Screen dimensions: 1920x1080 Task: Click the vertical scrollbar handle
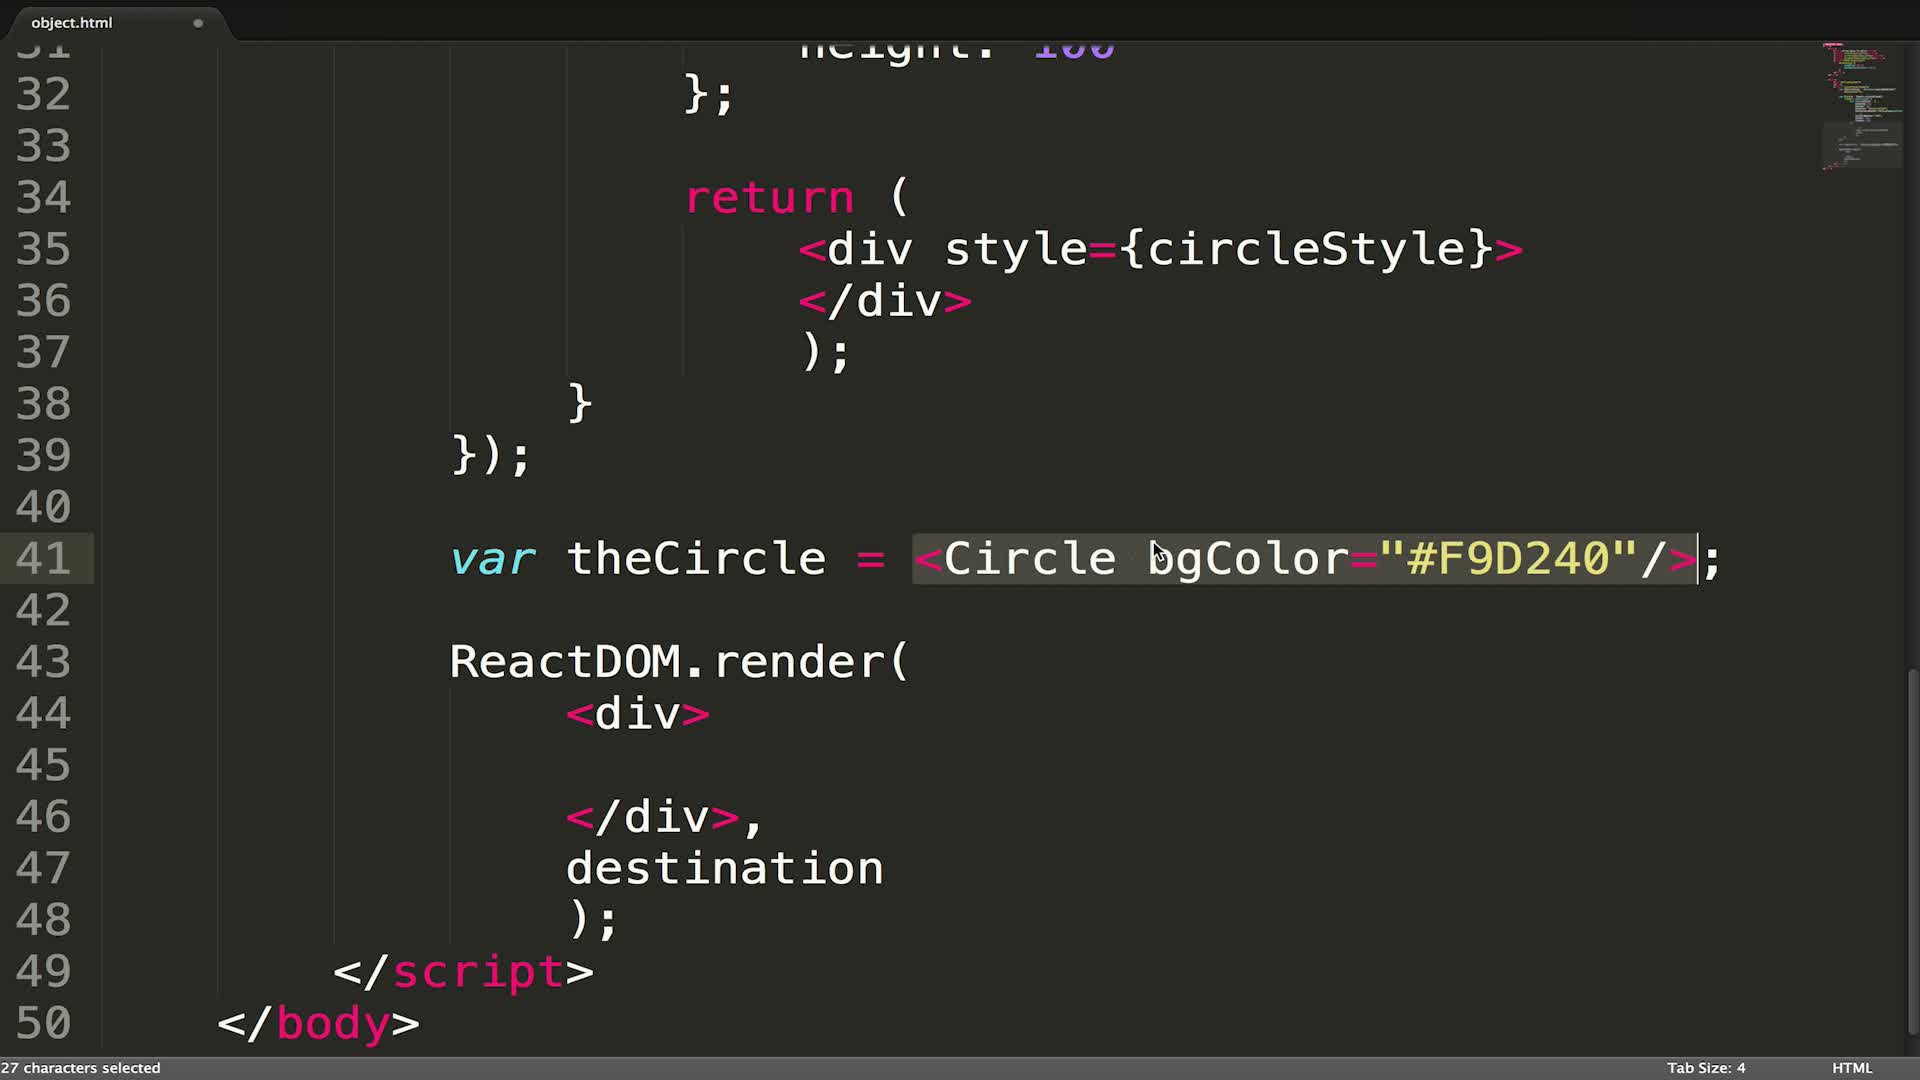point(1913,850)
